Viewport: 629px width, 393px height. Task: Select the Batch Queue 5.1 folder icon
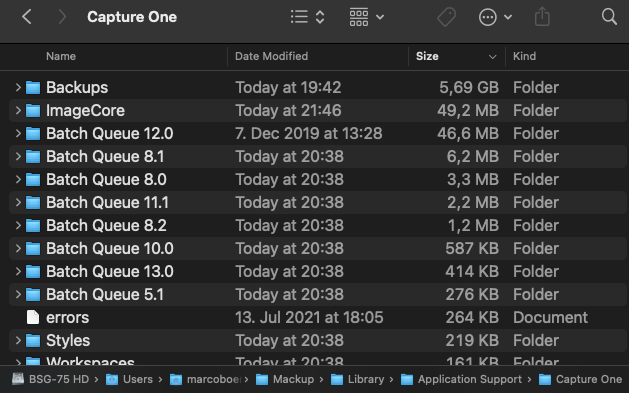click(x=33, y=294)
